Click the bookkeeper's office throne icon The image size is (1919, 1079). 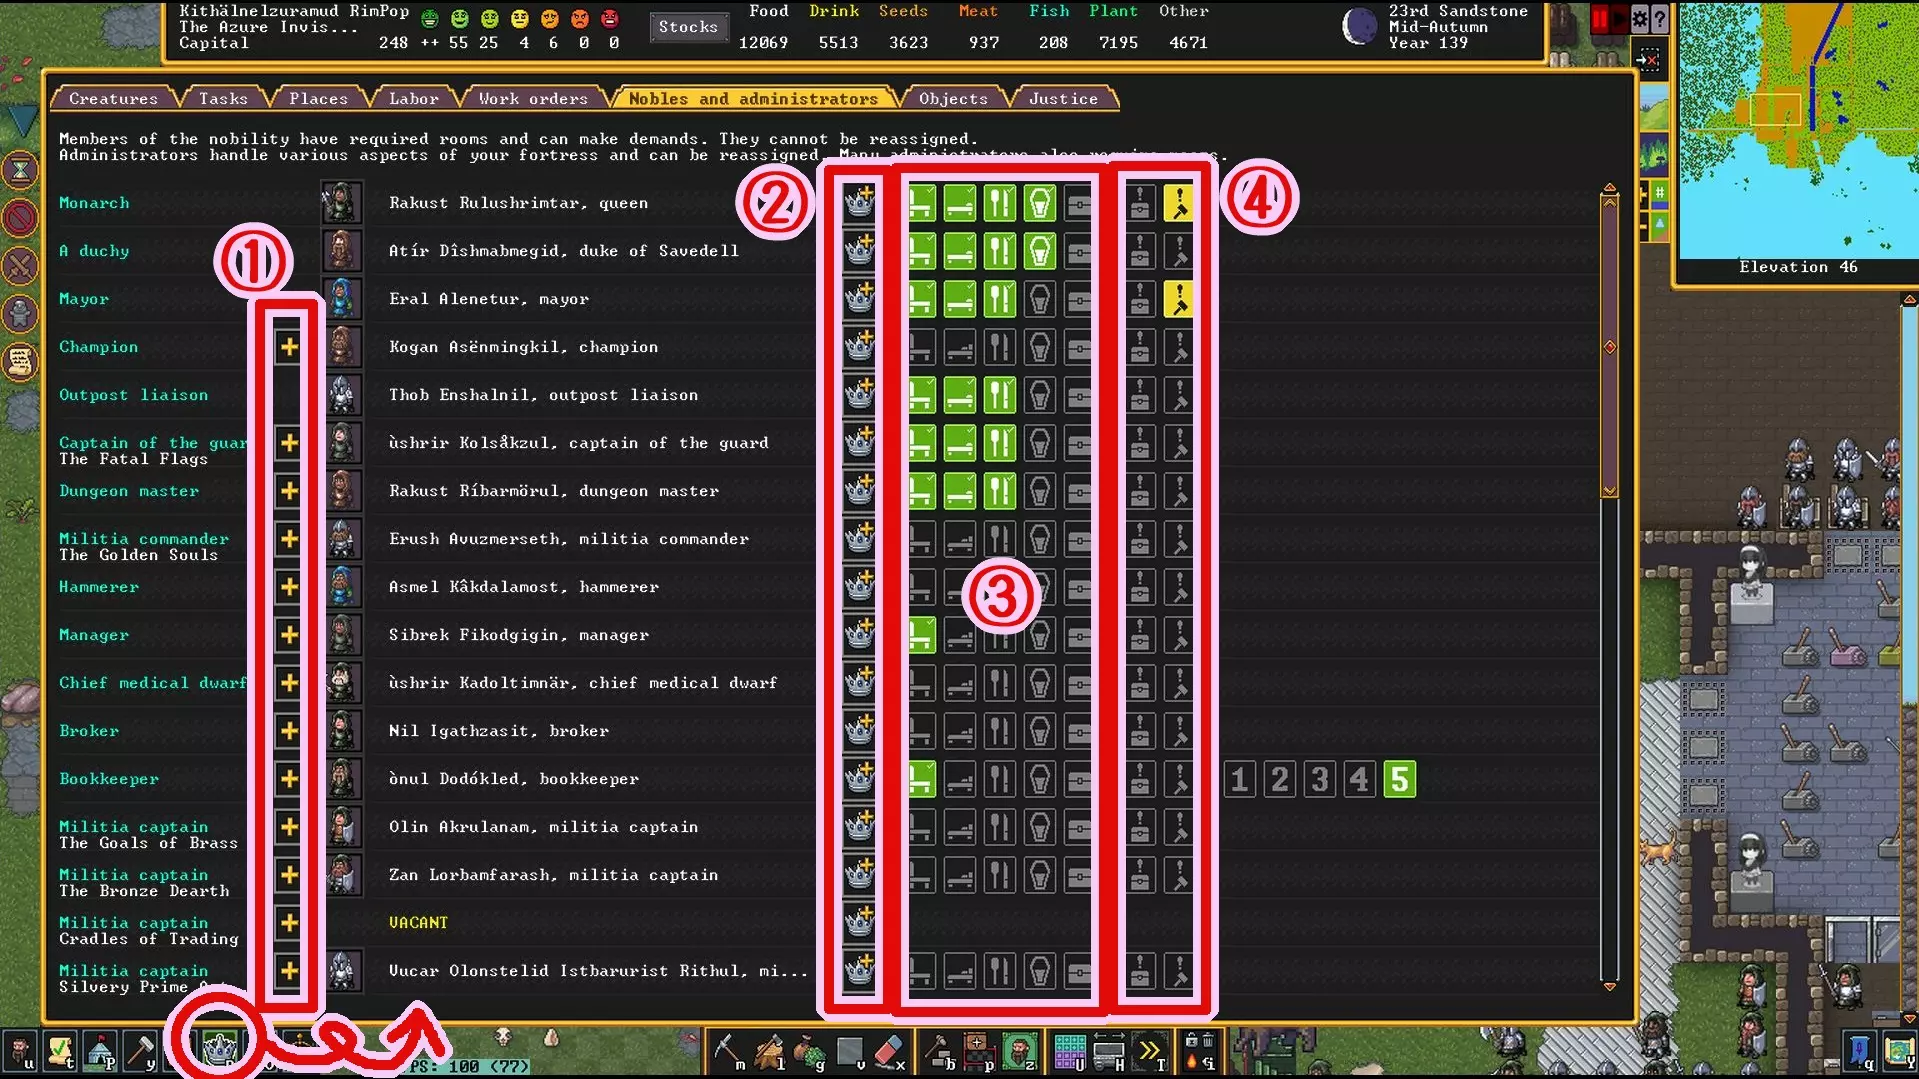click(x=921, y=779)
